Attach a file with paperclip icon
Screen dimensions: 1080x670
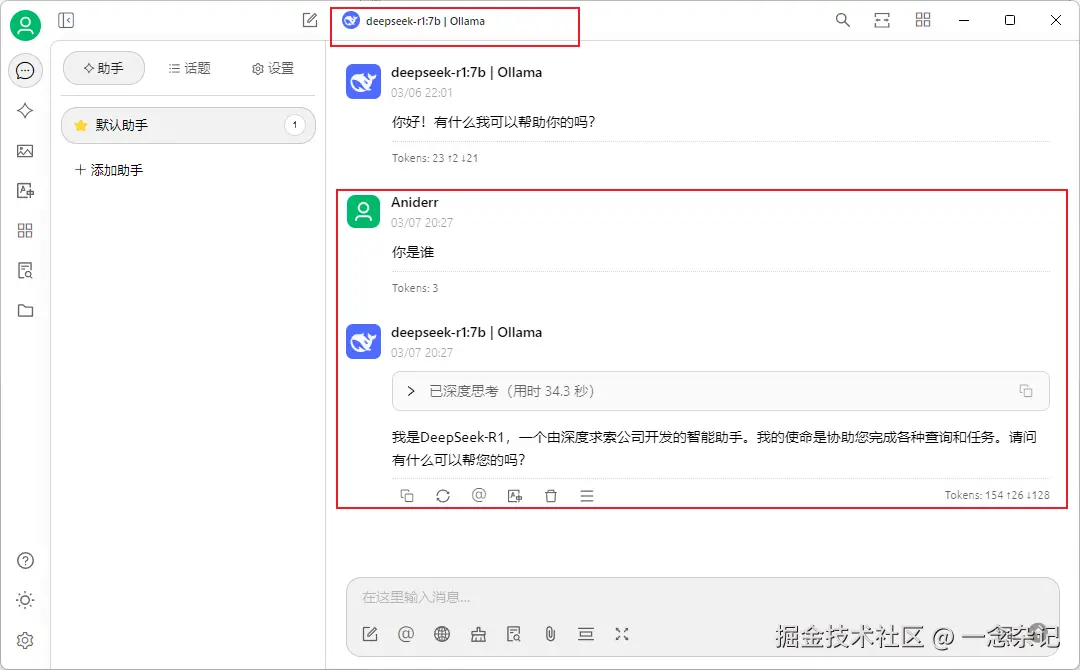click(550, 634)
